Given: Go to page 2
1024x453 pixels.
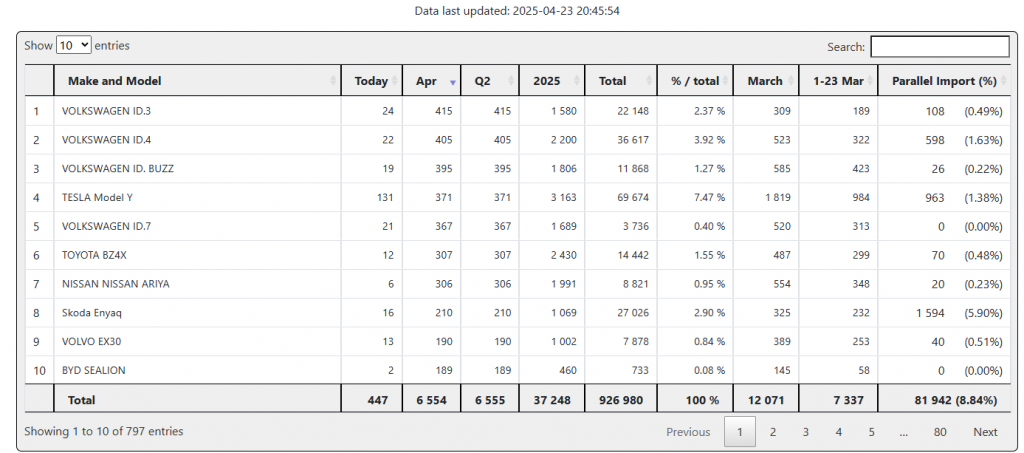Looking at the screenshot, I should pyautogui.click(x=772, y=432).
